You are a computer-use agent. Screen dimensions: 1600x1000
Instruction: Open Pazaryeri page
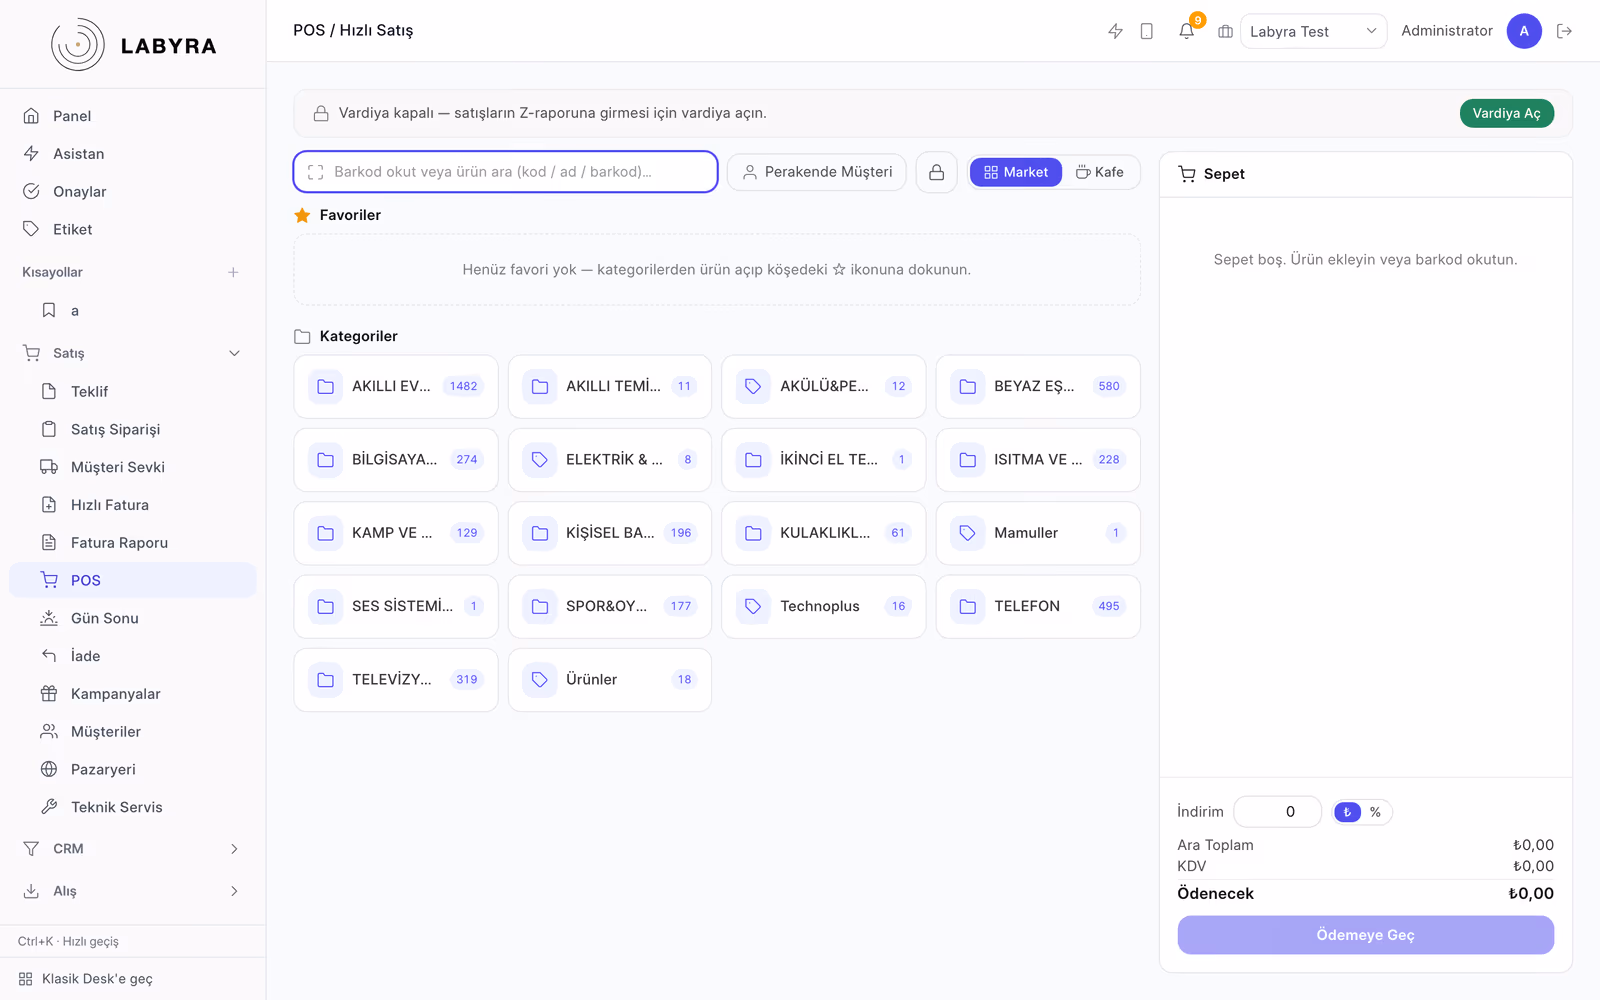tap(133, 769)
